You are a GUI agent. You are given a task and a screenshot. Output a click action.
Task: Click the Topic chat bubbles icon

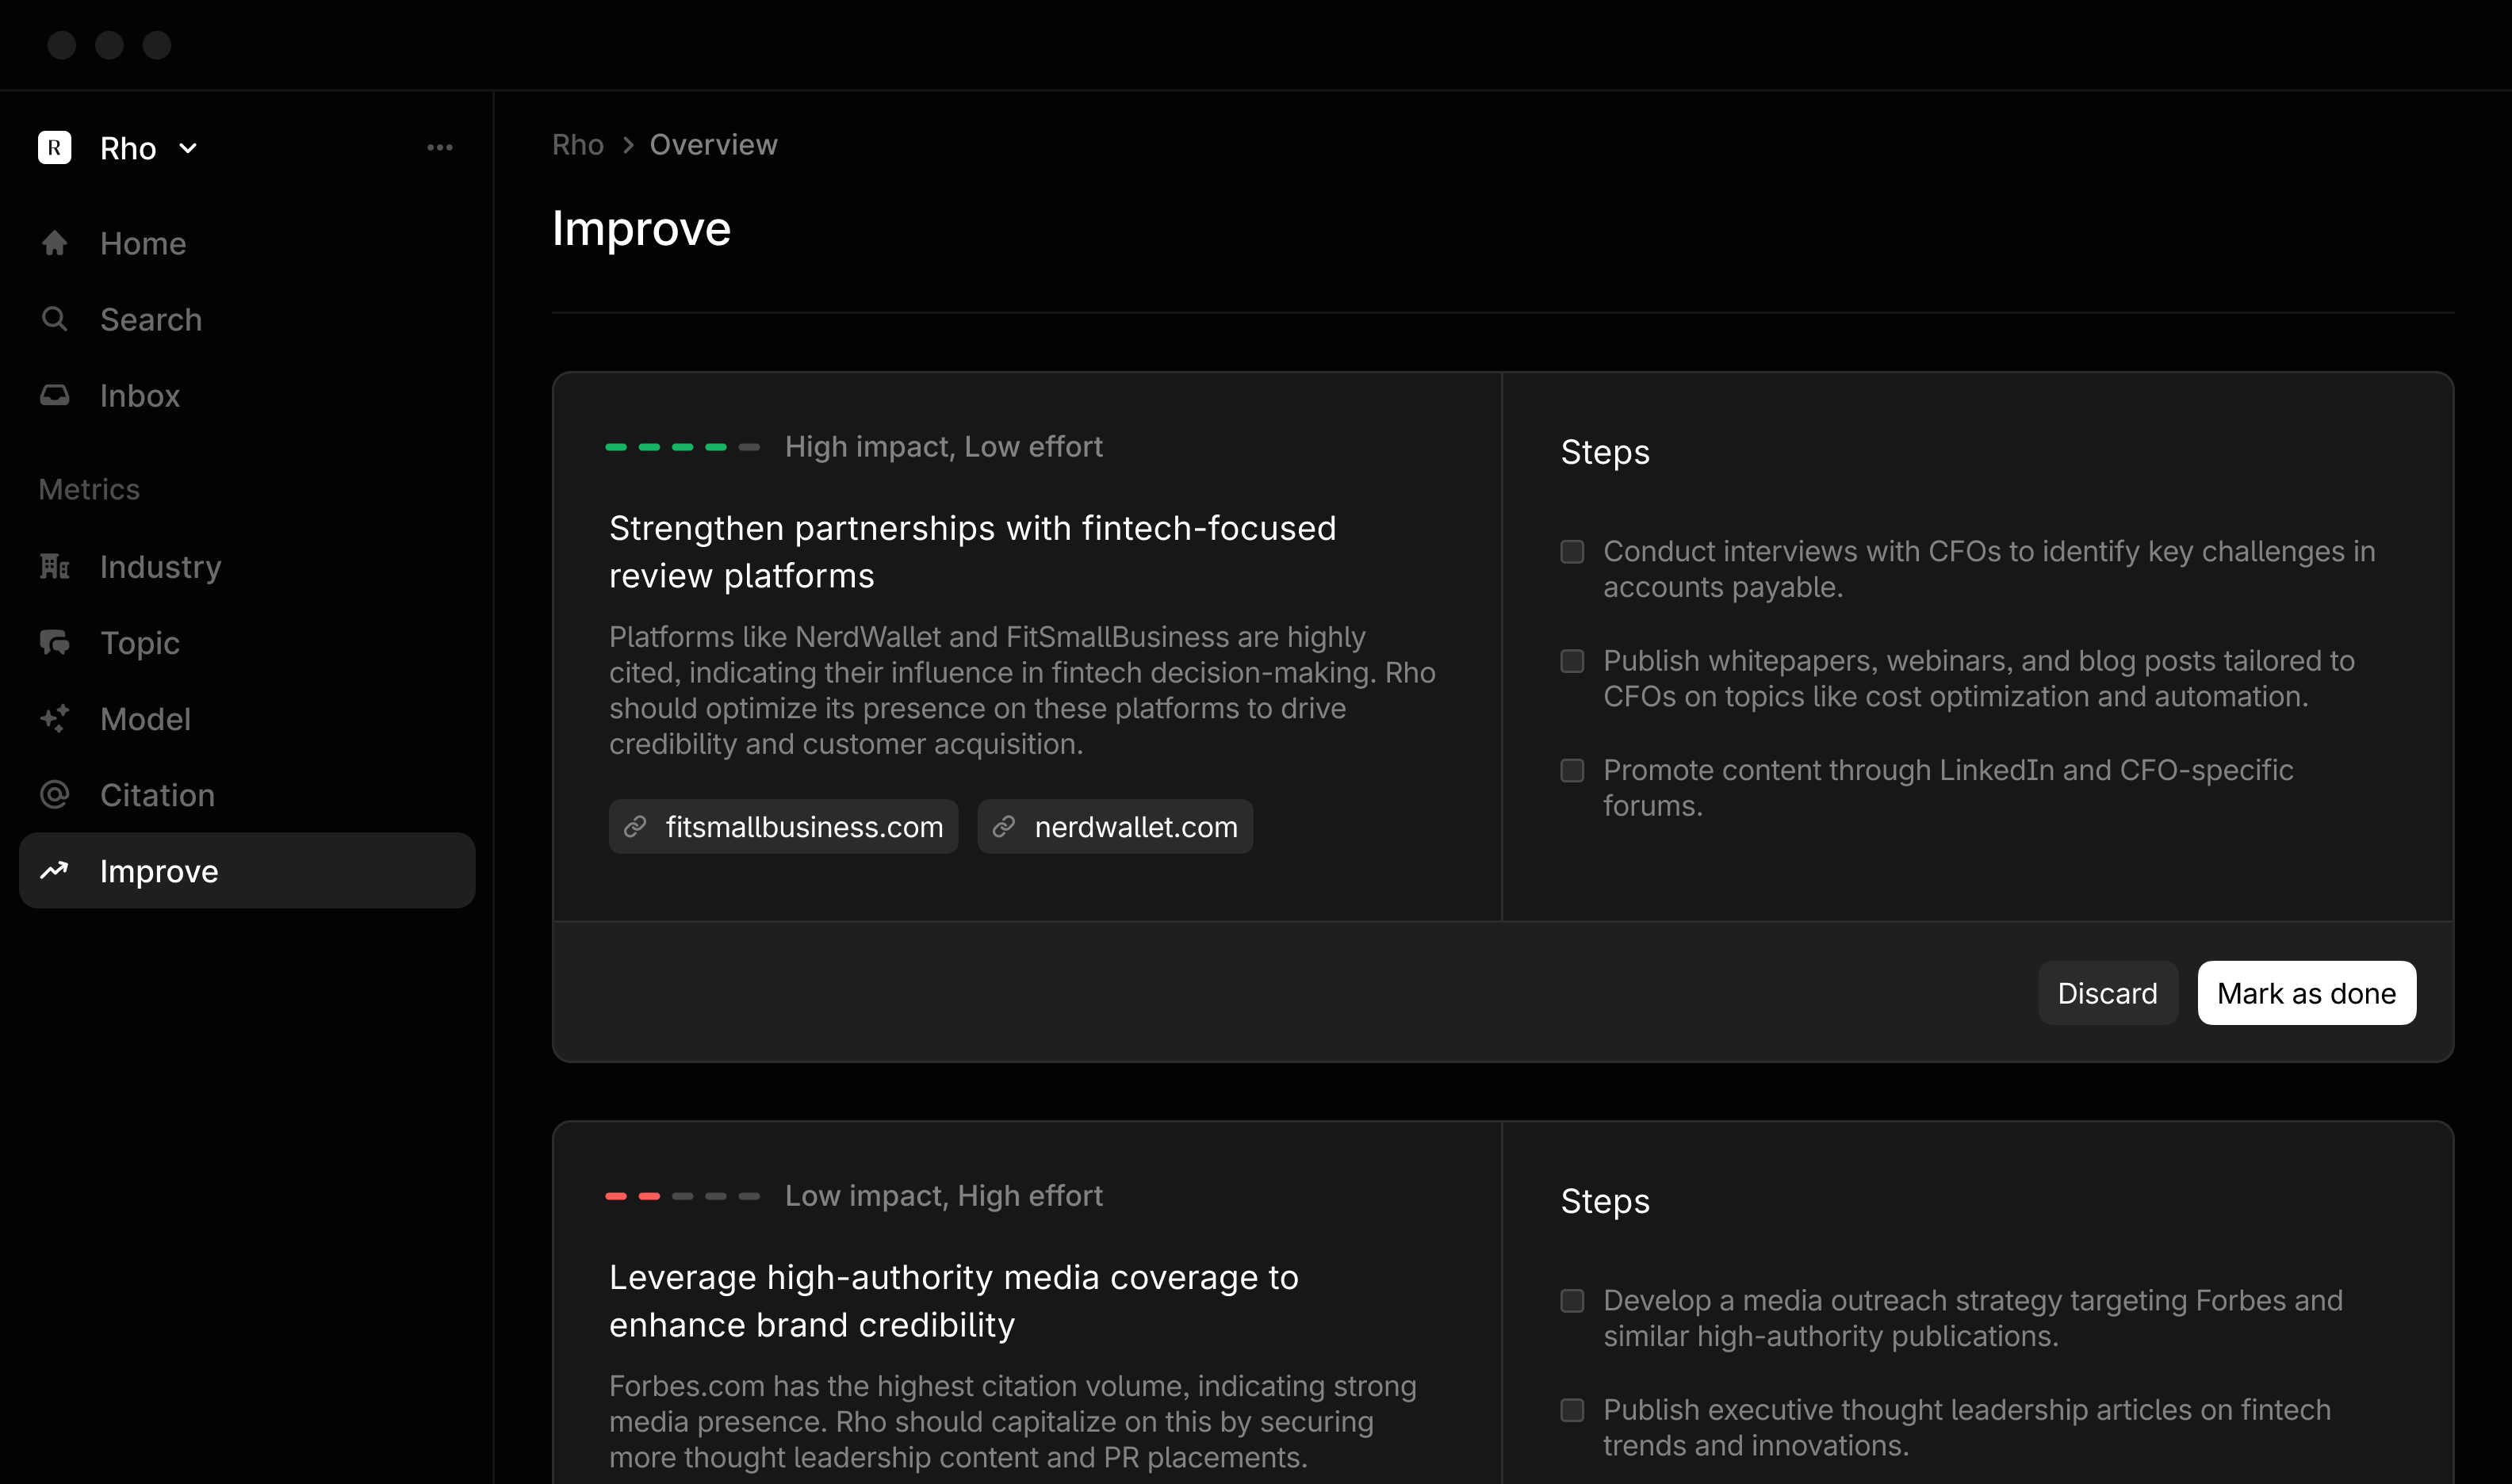pos(55,642)
